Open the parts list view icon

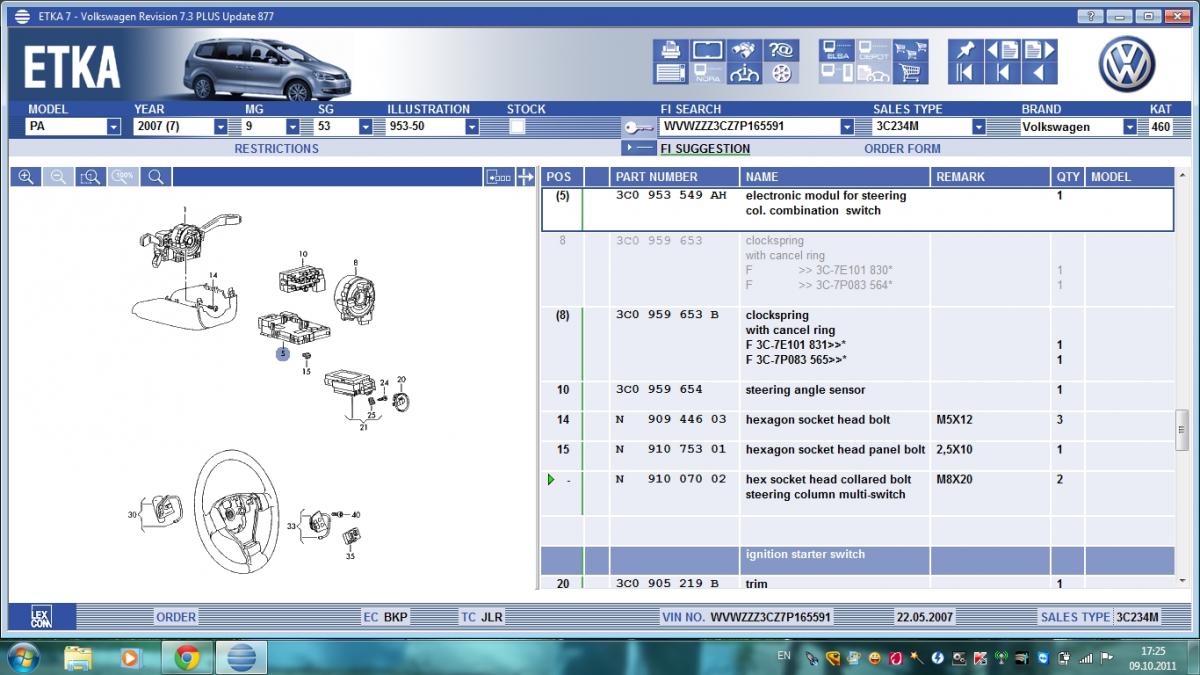(x=670, y=73)
